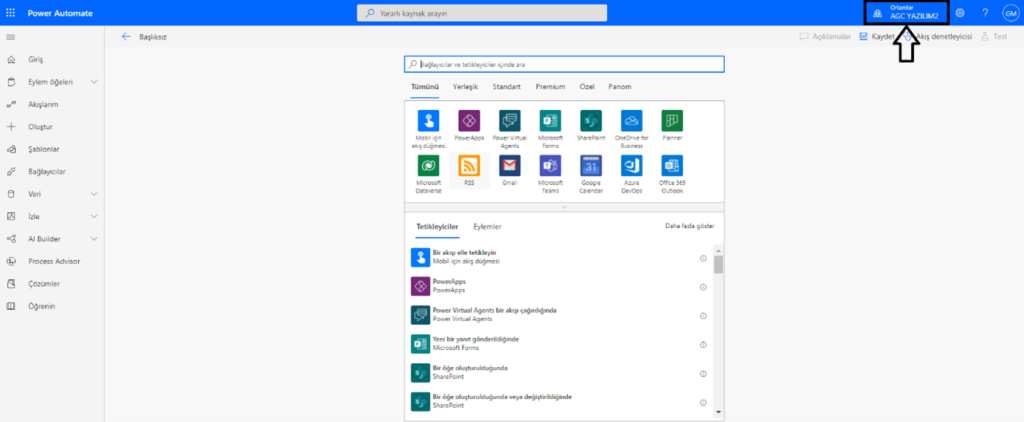Switch to the Yerleşik tab
Viewport: 1024px width, 422px height.
pos(466,87)
